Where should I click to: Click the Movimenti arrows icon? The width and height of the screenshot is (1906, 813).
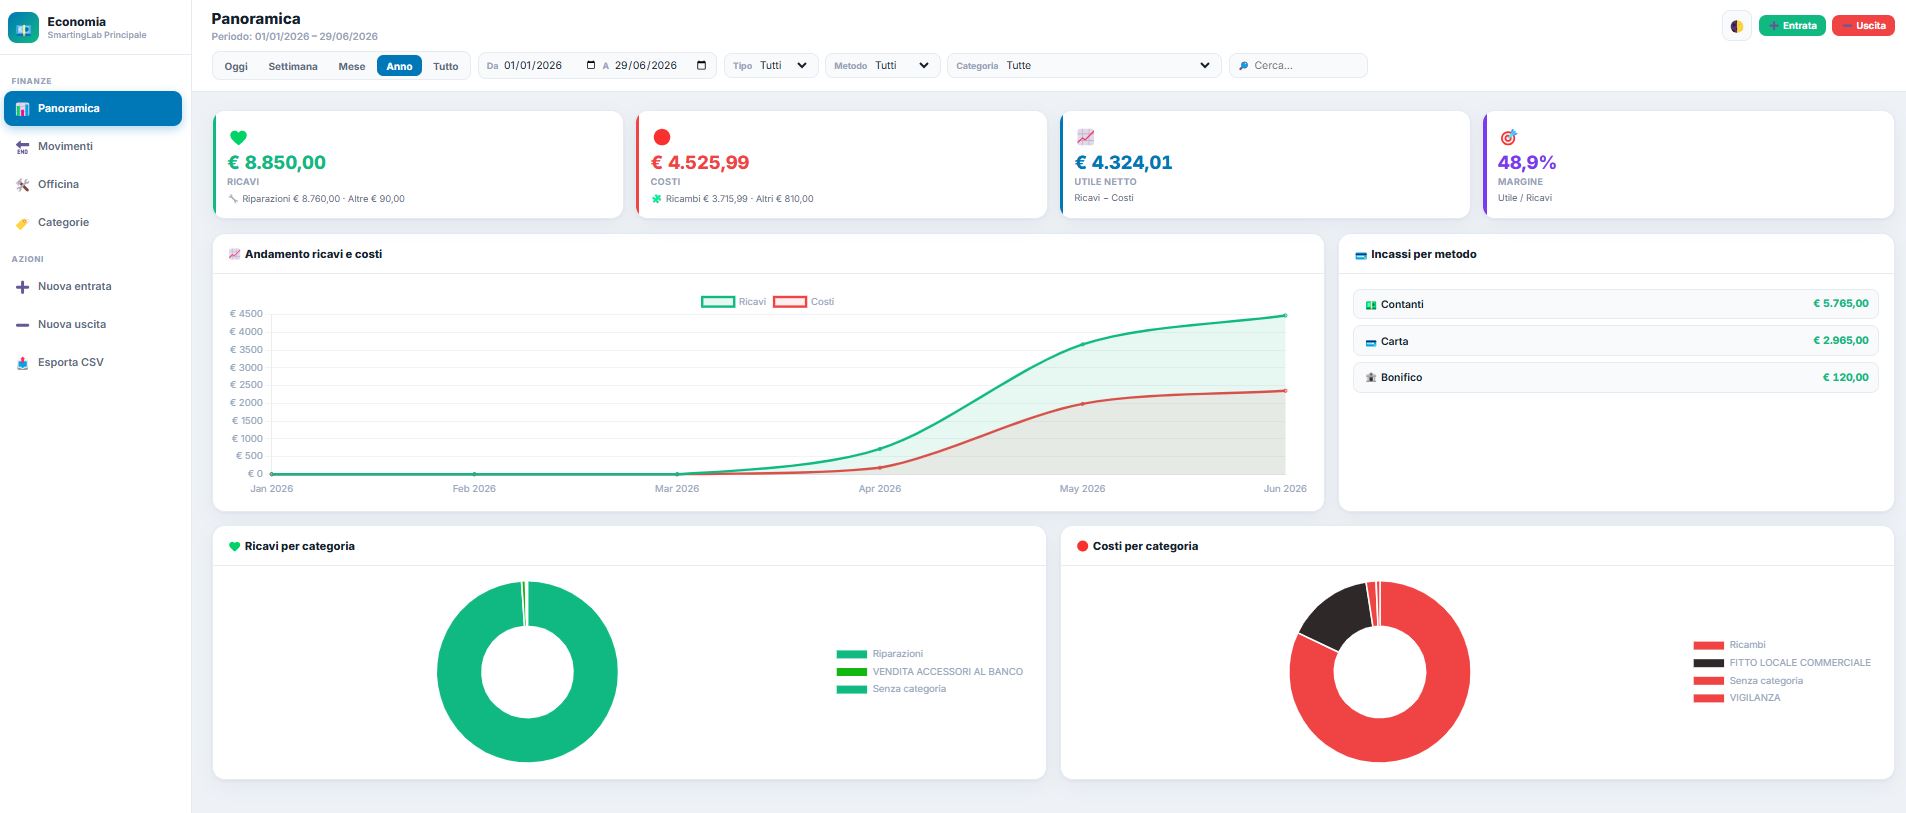tap(22, 147)
